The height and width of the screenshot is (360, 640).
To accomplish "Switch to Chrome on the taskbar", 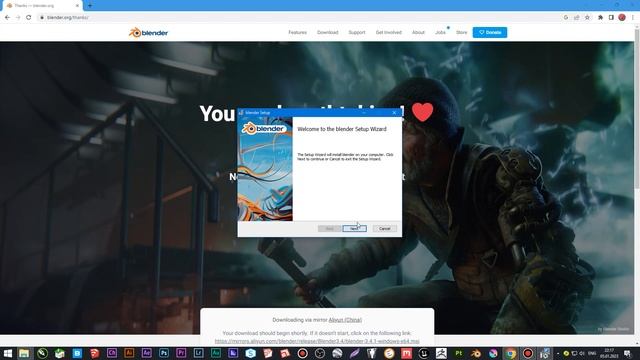I will coord(511,353).
